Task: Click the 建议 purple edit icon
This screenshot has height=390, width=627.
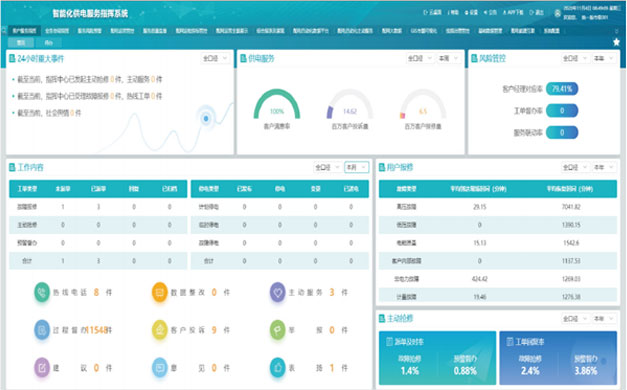Action: [x=42, y=368]
